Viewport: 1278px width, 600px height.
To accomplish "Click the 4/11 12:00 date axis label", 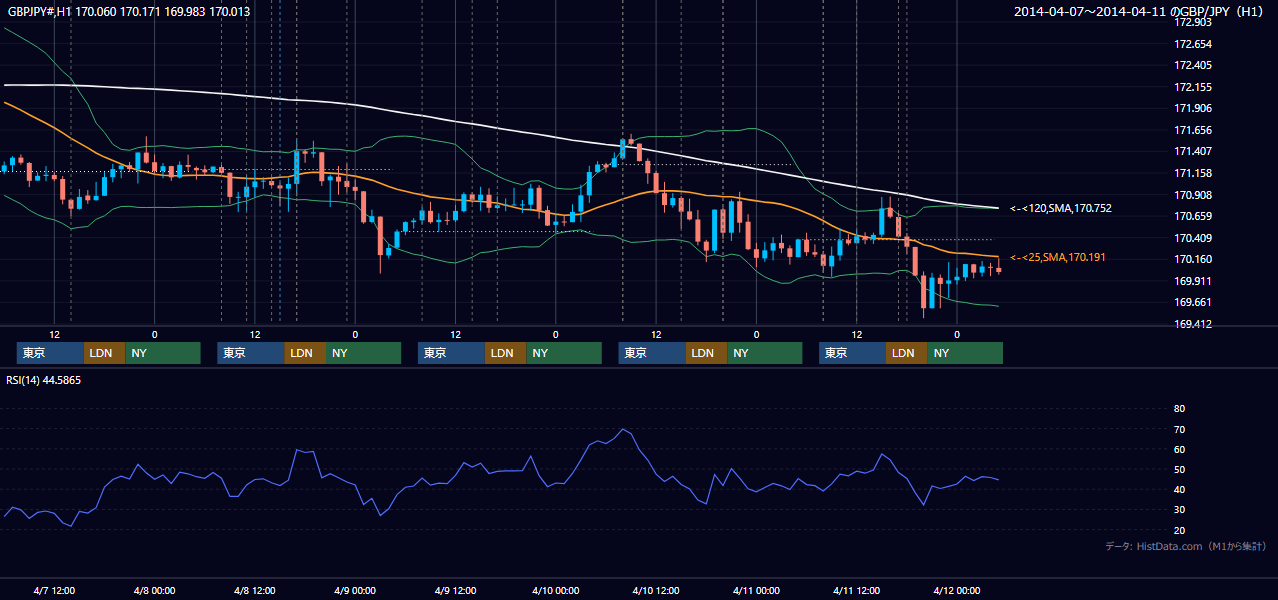I will (856, 590).
